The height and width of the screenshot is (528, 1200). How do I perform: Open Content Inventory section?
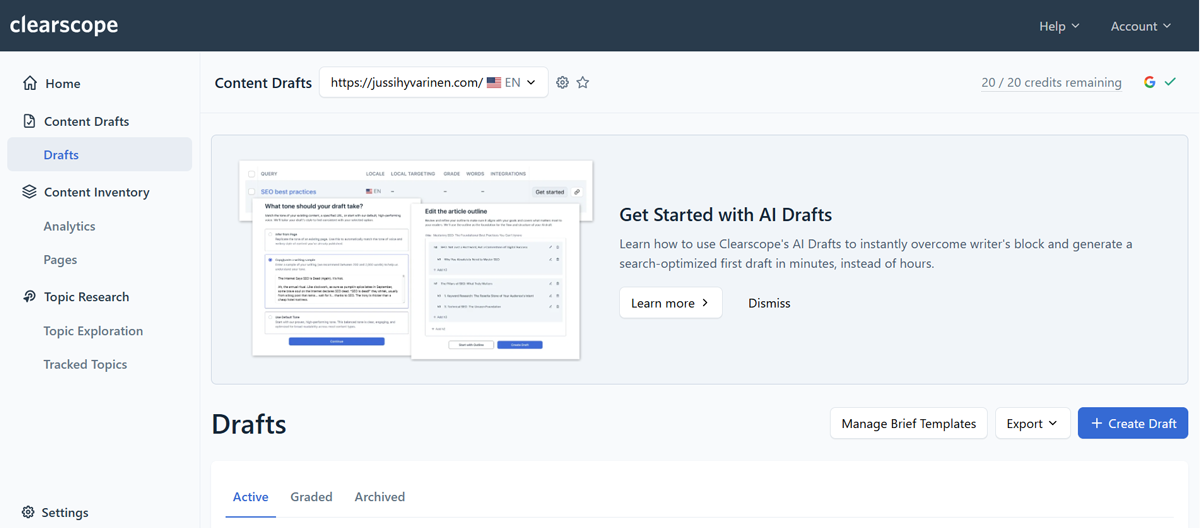tap(96, 192)
